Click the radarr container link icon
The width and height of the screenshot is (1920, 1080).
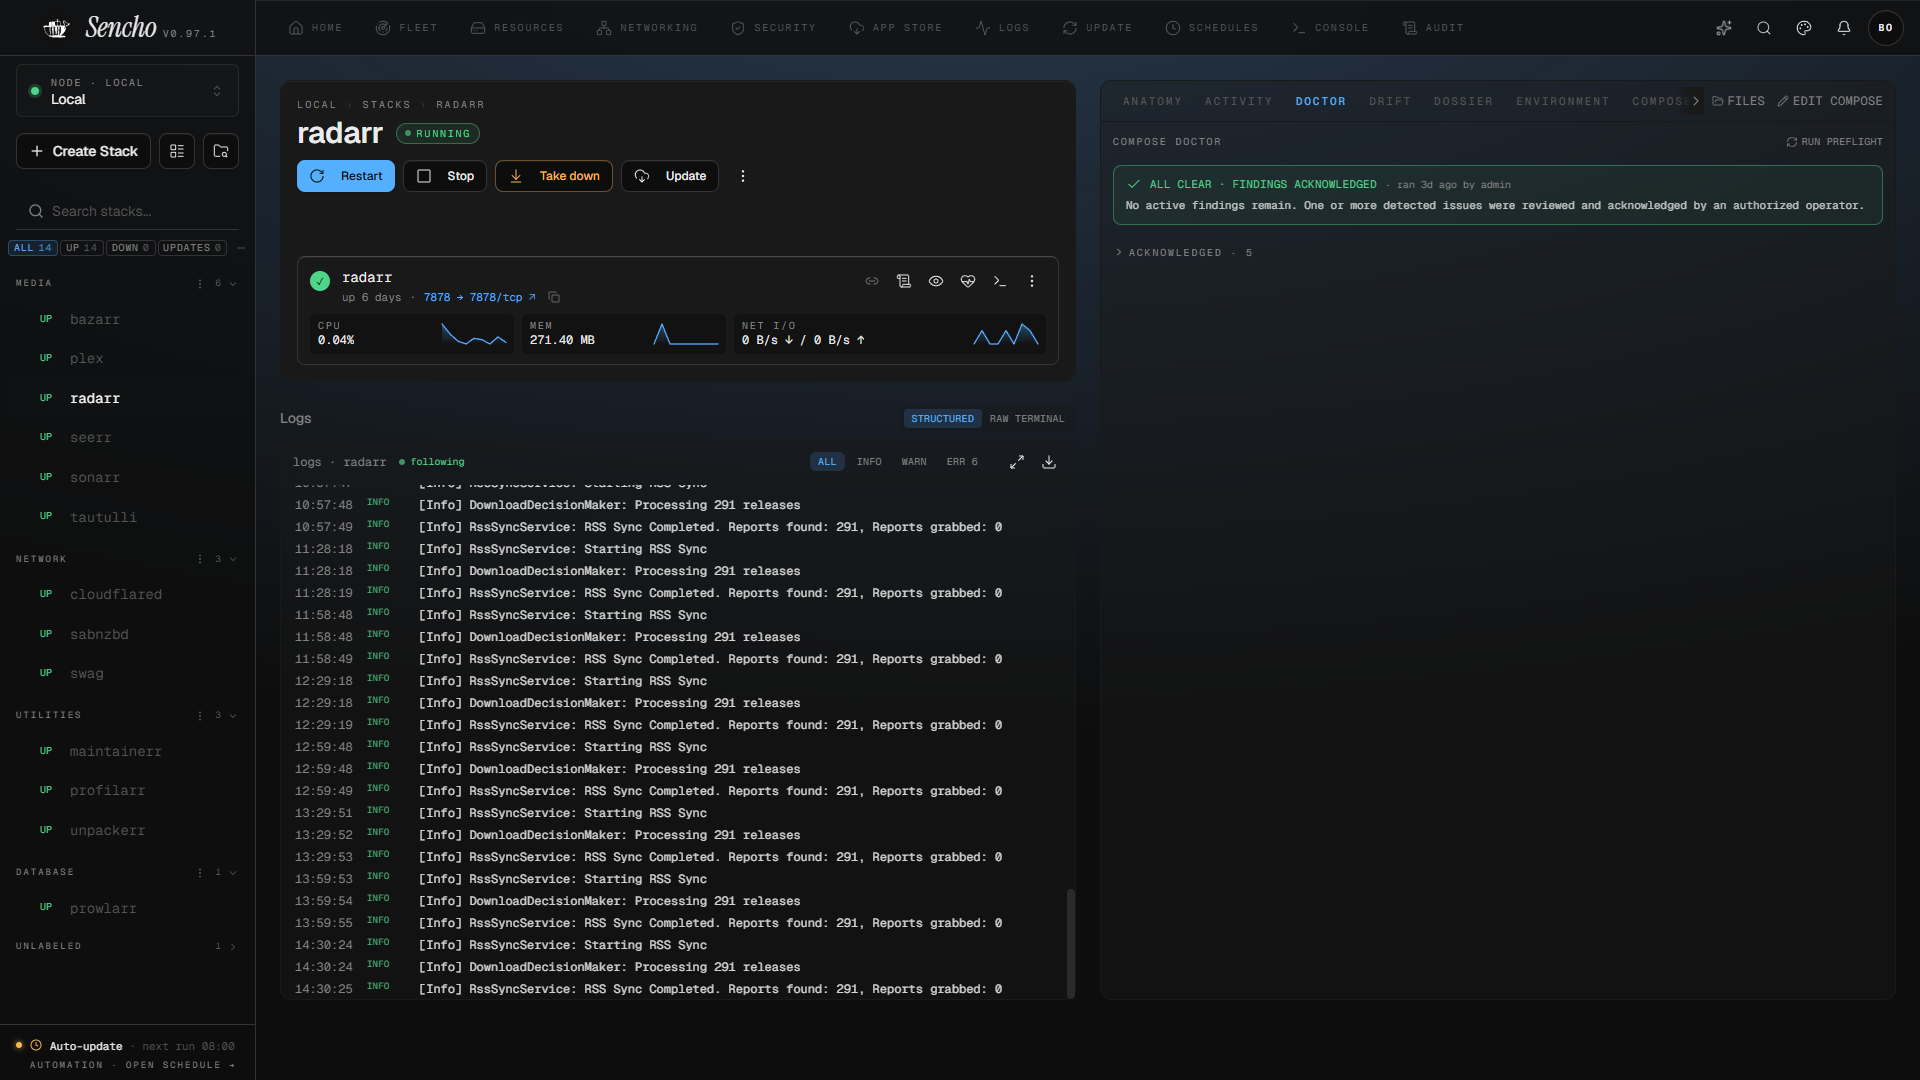[872, 281]
